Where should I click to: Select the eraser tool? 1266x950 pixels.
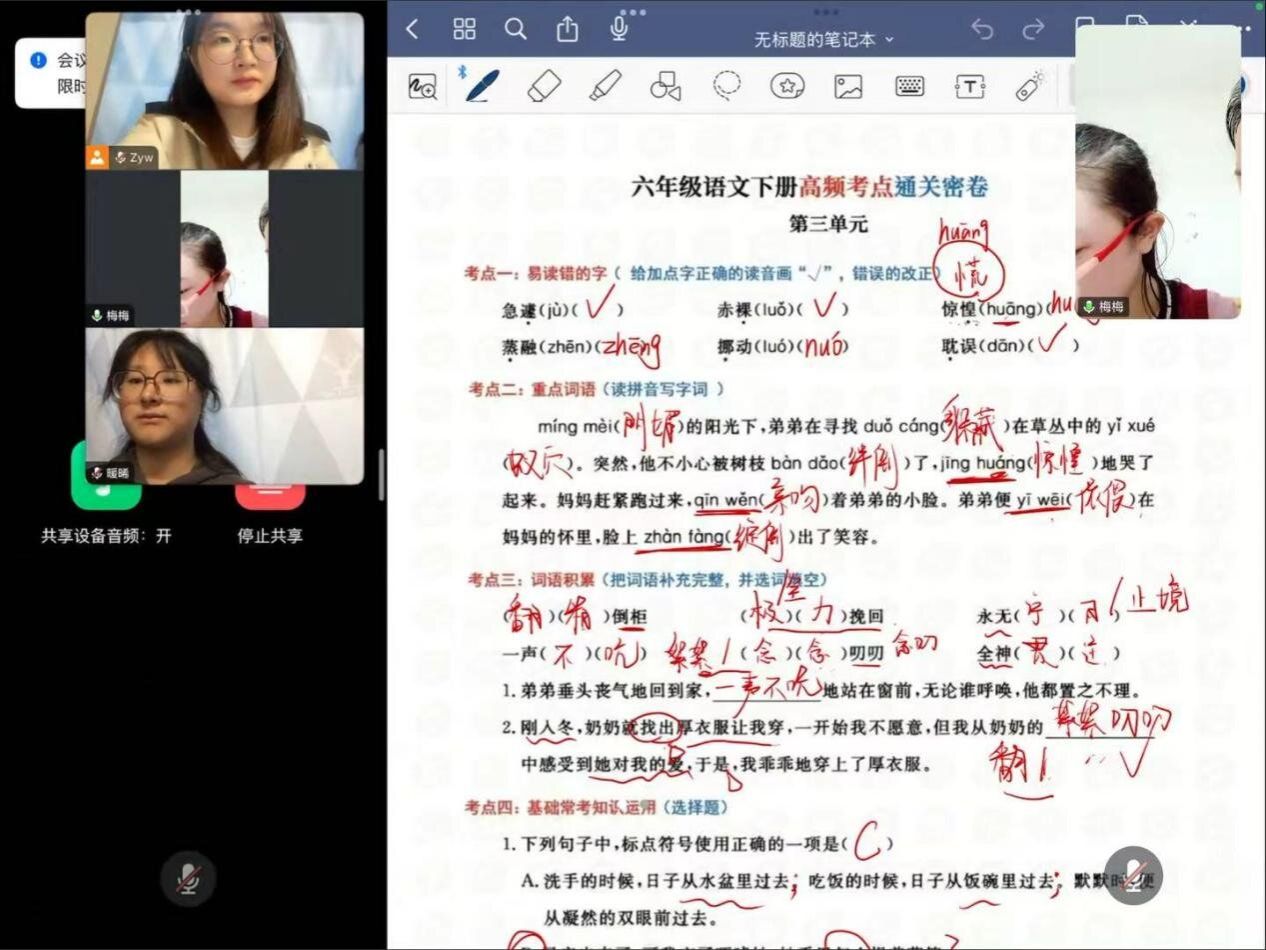[544, 86]
